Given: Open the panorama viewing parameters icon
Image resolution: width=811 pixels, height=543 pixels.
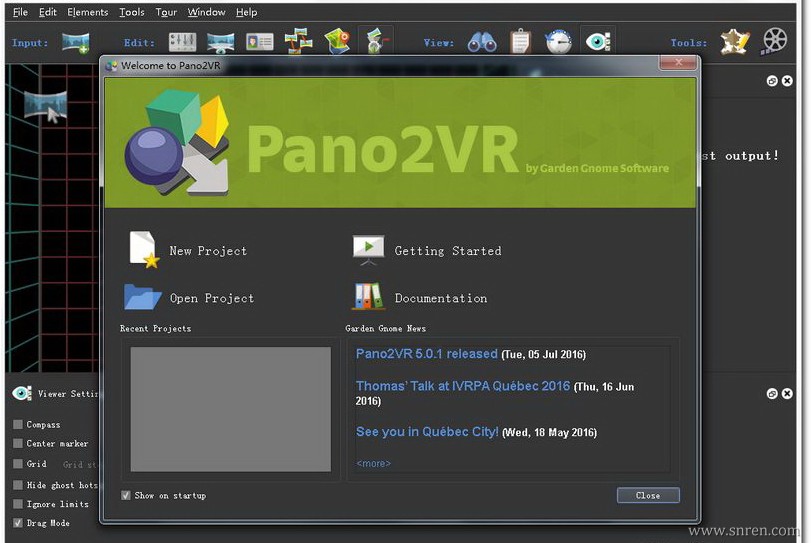Looking at the screenshot, I should coord(221,42).
